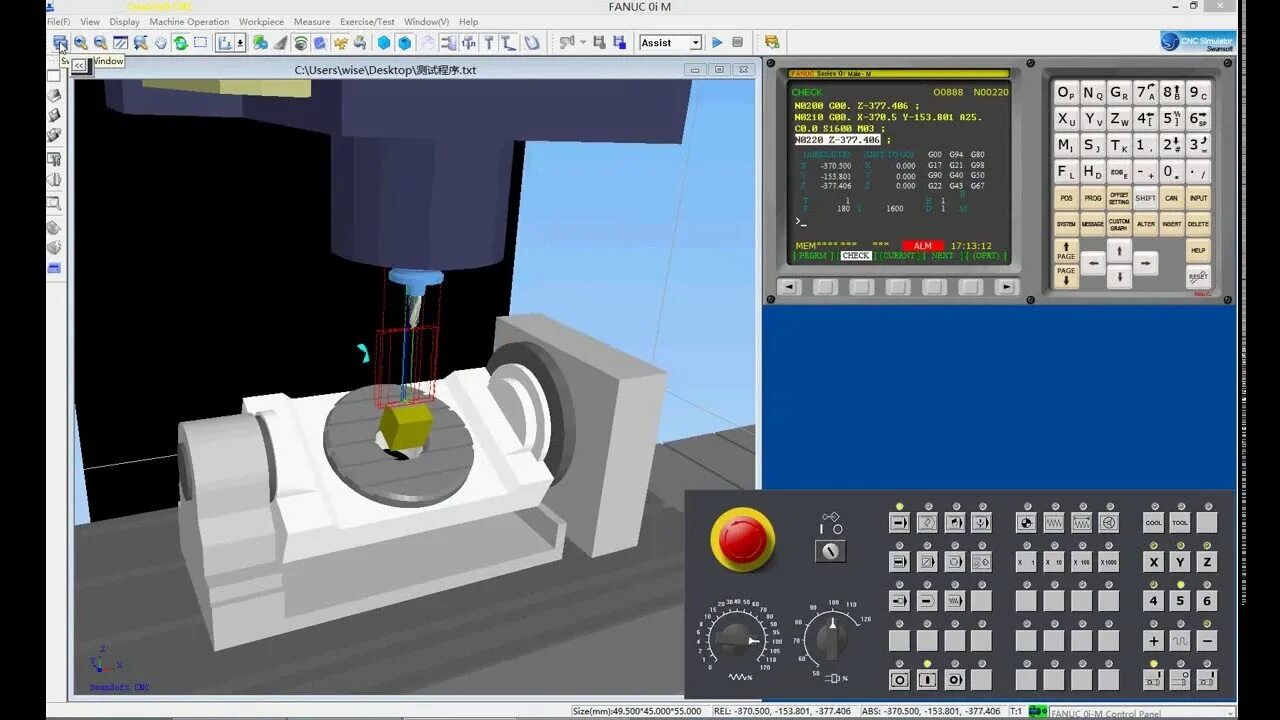The width and height of the screenshot is (1280, 720).
Task: Click the CAN key on the keypad
Action: coord(1171,198)
